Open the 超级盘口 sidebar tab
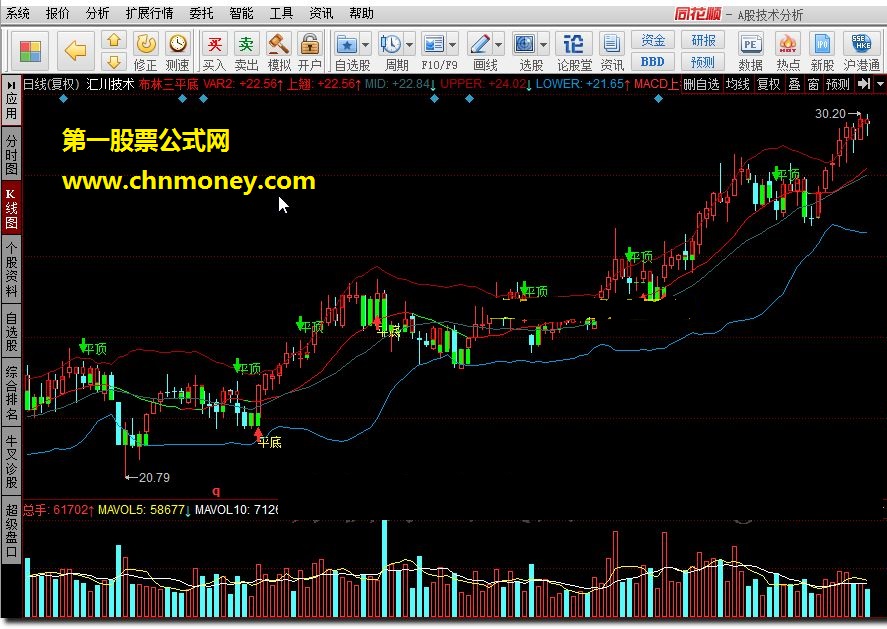 point(11,530)
